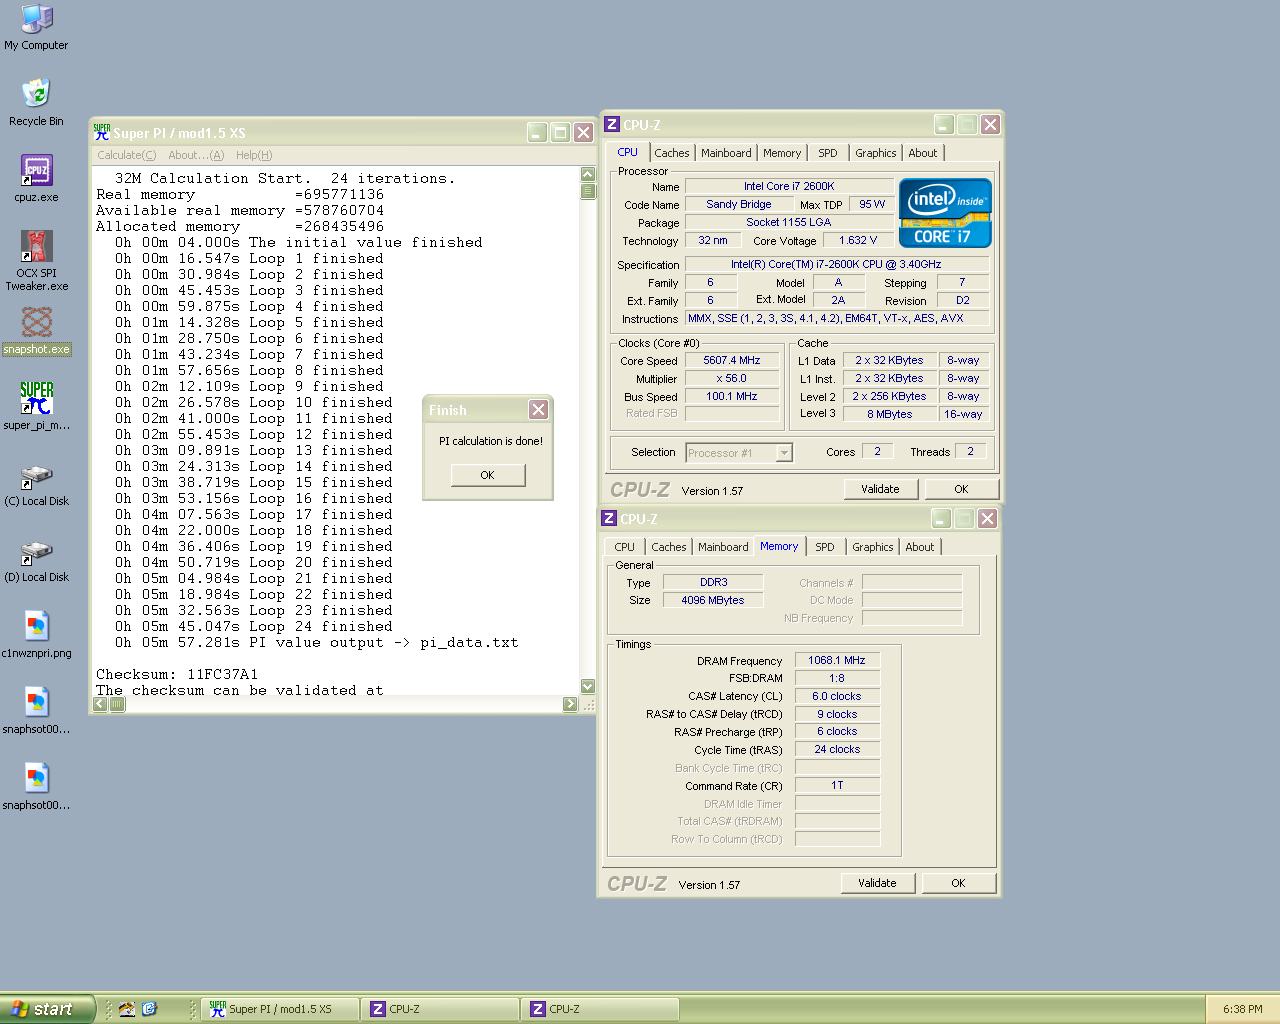Open (C) Local Disk shortcut
1280x1024 pixels.
pyautogui.click(x=36, y=476)
